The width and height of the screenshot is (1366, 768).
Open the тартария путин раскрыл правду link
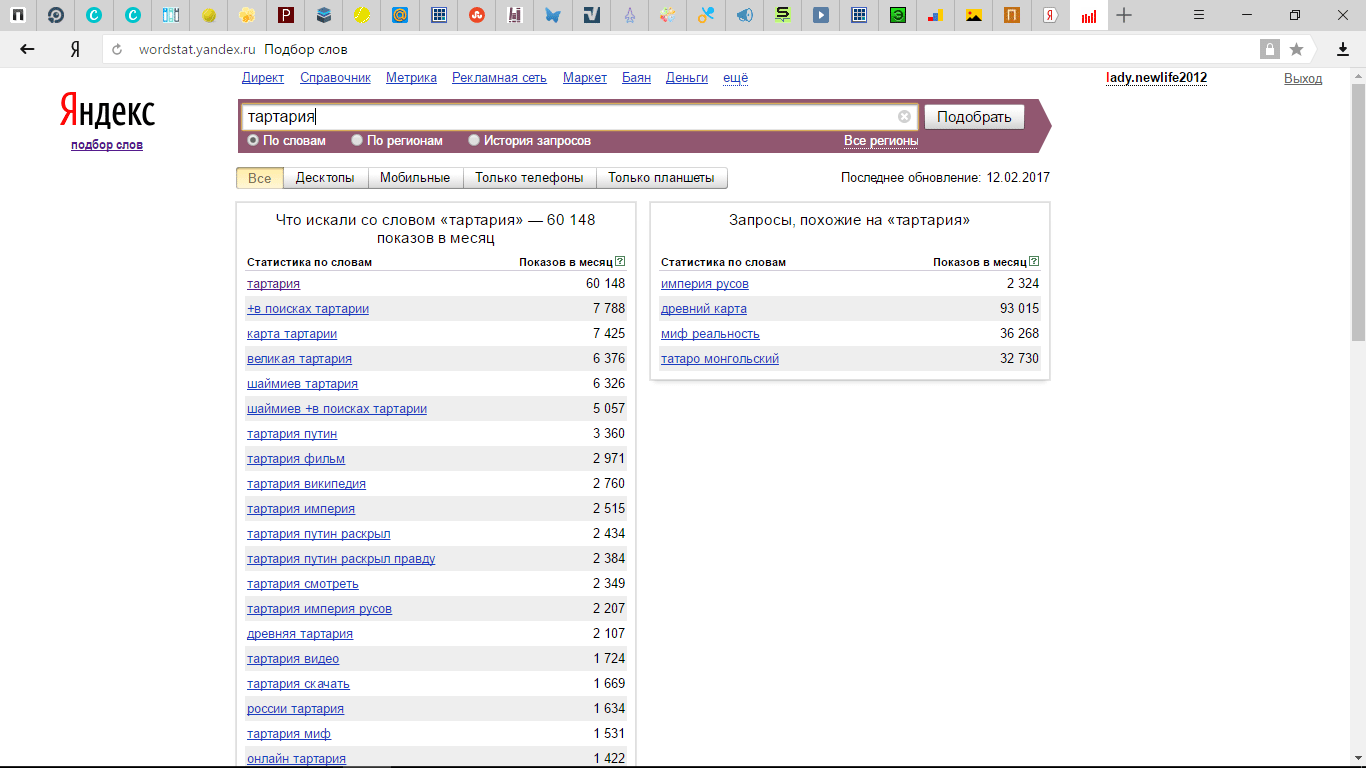(x=341, y=559)
